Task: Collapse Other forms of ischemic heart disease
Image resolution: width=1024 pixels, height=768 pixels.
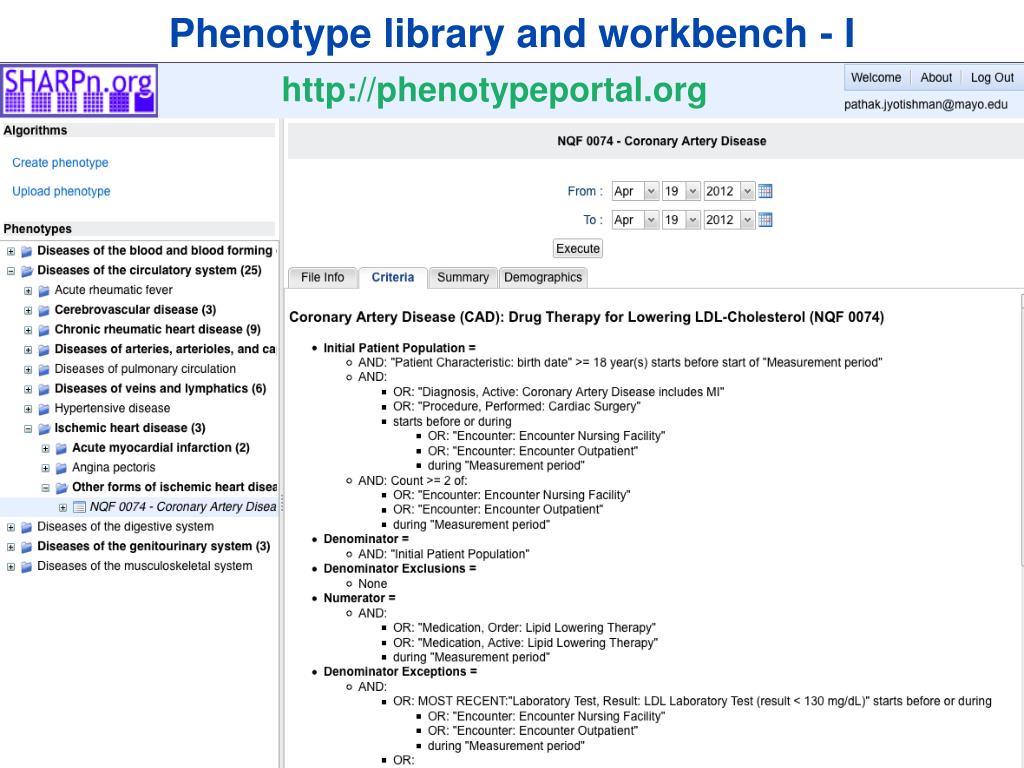Action: (x=45, y=488)
